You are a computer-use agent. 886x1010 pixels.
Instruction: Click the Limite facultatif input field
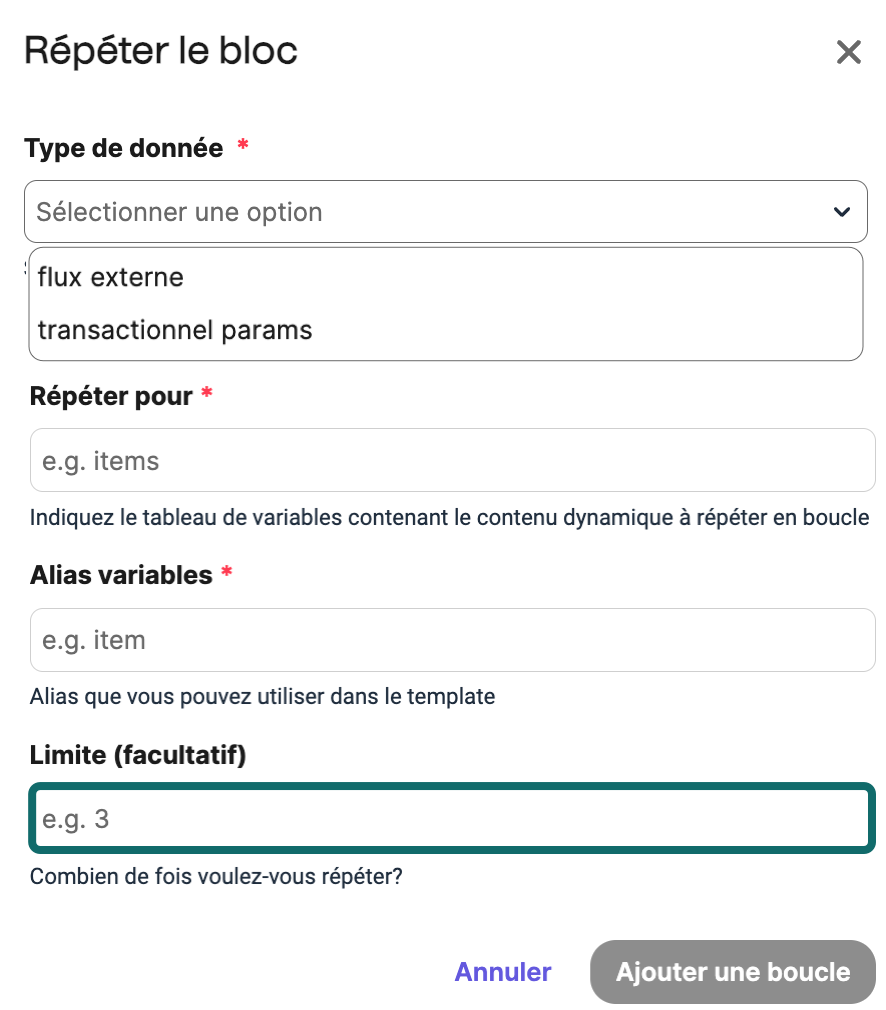click(x=445, y=817)
